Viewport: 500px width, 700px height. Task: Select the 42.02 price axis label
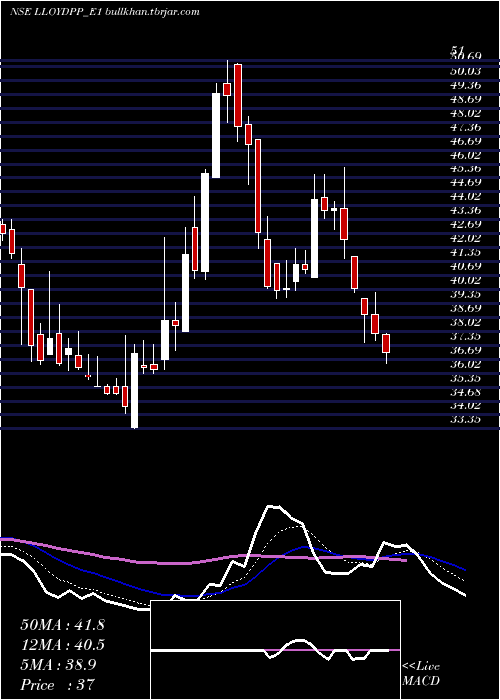[x=466, y=238]
